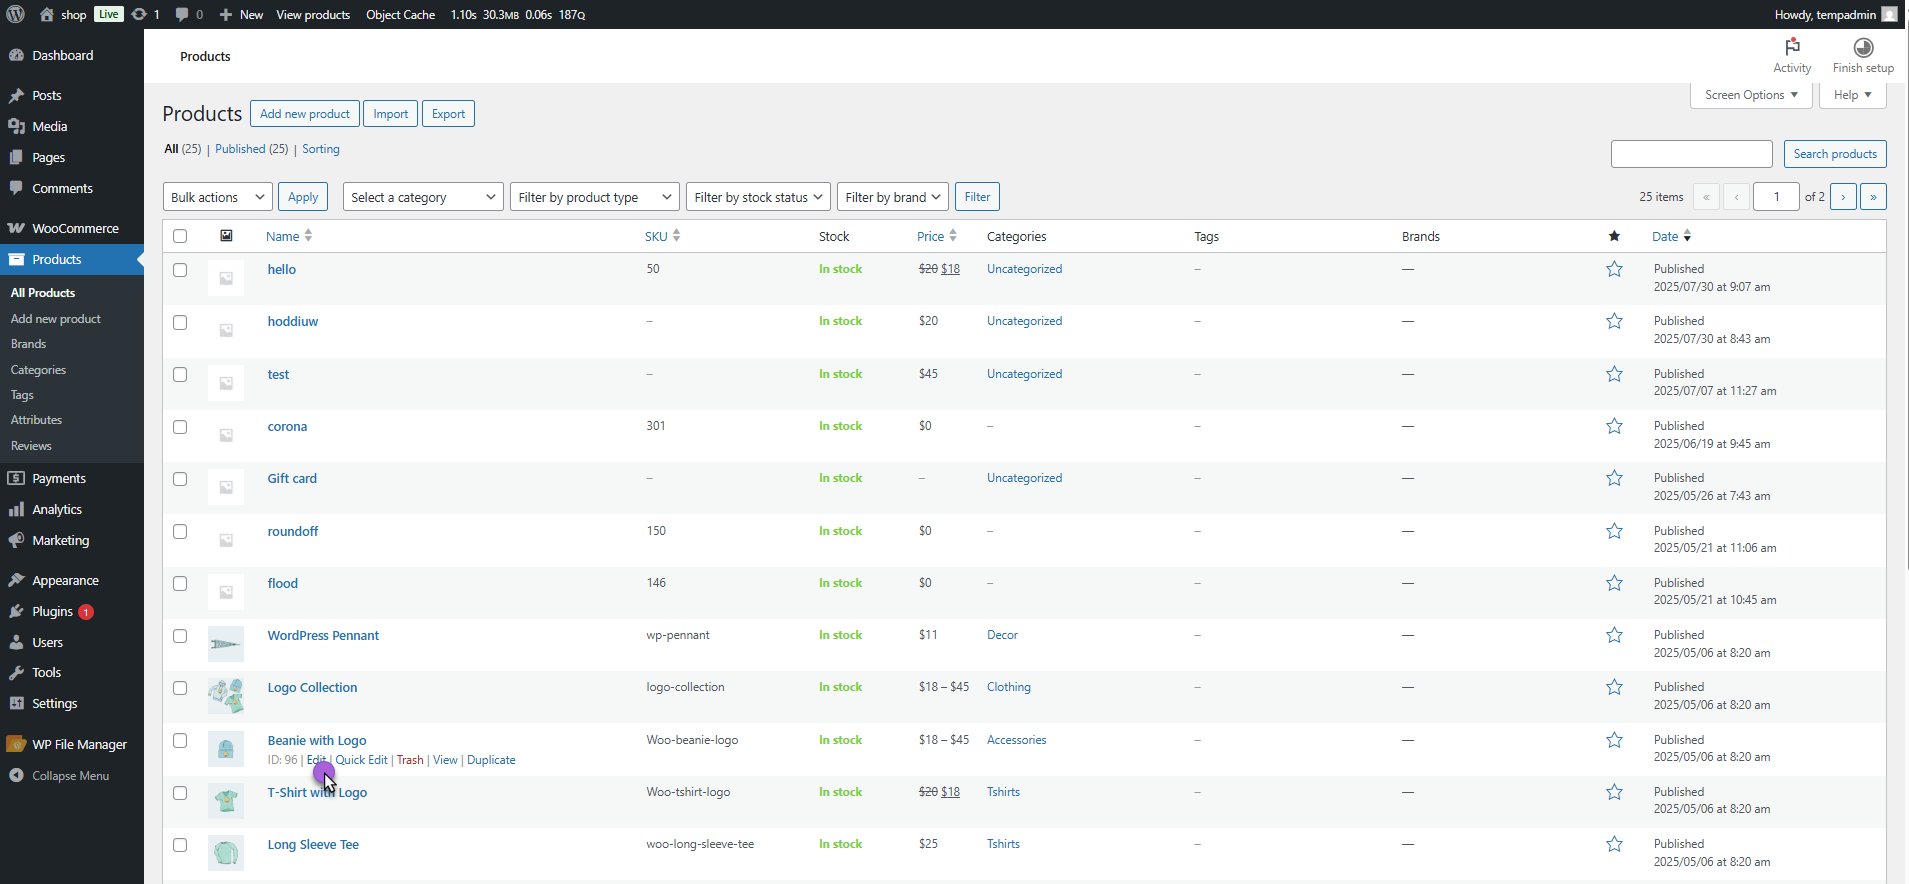This screenshot has width=1909, height=884.
Task: Check the hello product checkbox
Action: (x=180, y=270)
